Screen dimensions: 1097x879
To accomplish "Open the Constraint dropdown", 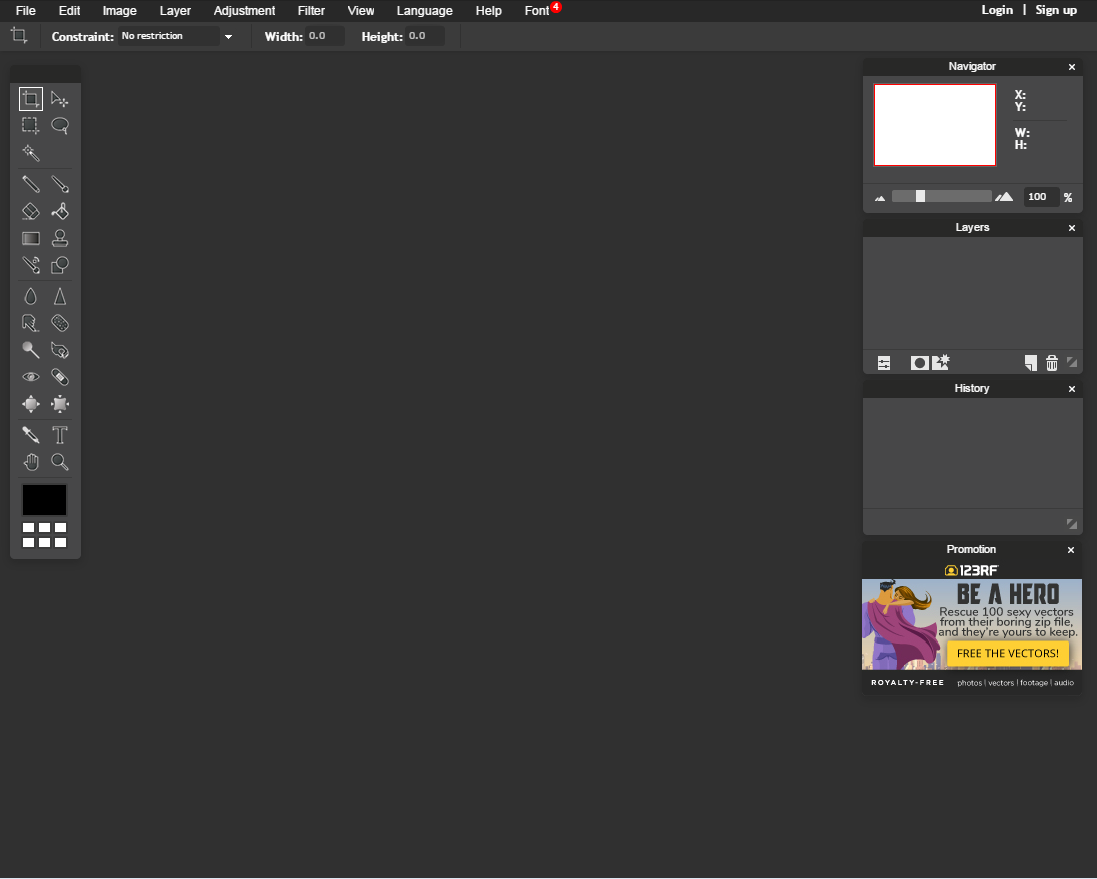I will (x=176, y=36).
